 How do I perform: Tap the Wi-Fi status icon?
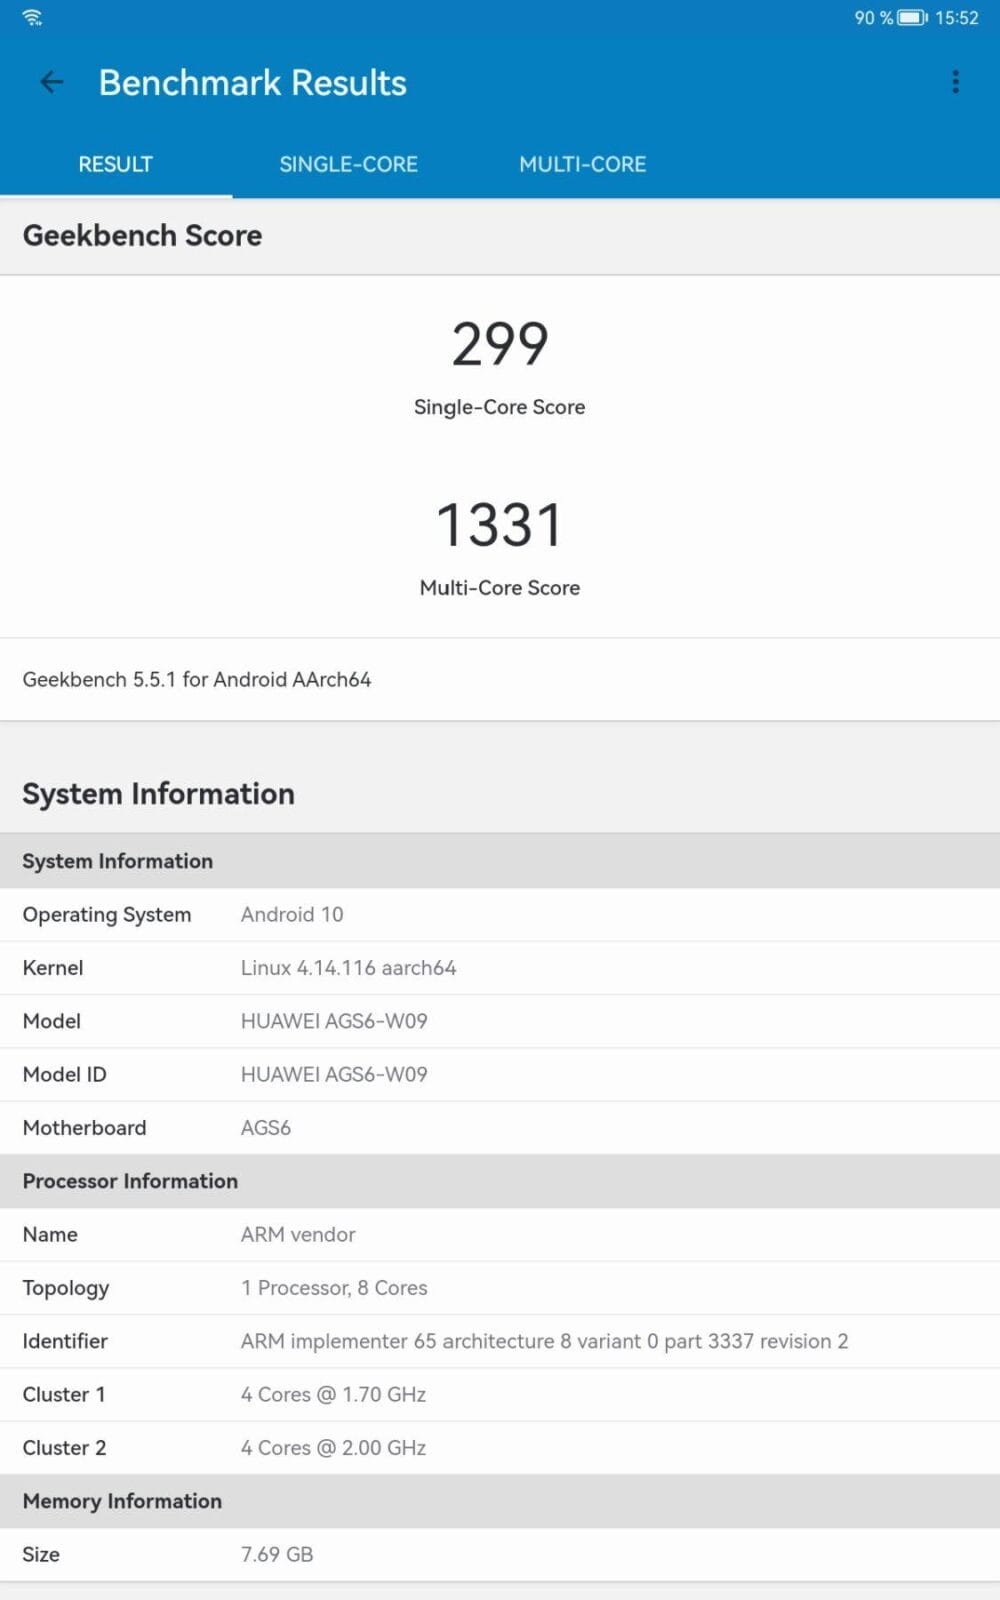tap(33, 17)
